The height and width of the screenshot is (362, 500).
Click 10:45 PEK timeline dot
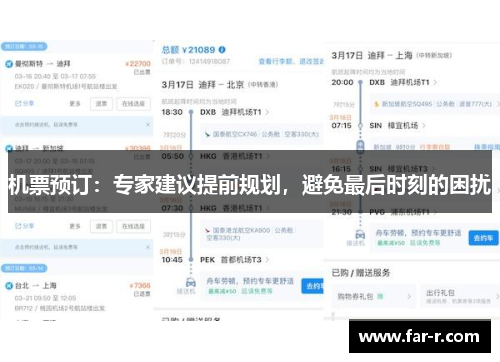pos(191,260)
